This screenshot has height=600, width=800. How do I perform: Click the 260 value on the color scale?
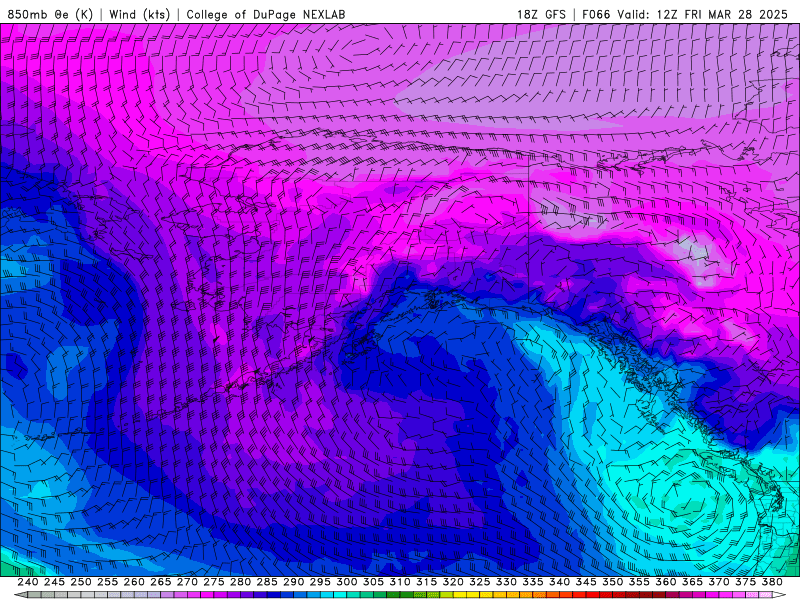pyautogui.click(x=134, y=582)
